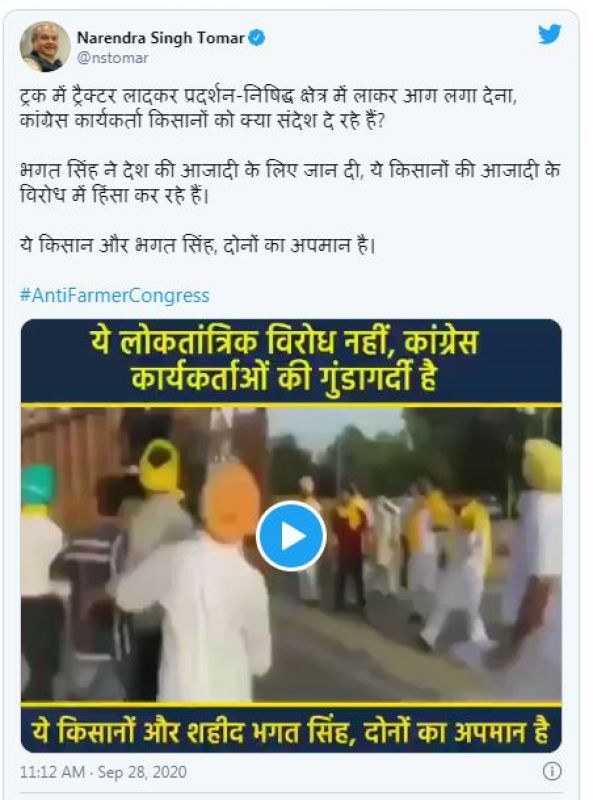Open the tweet info icon
This screenshot has height=800, width=593.
552,771
